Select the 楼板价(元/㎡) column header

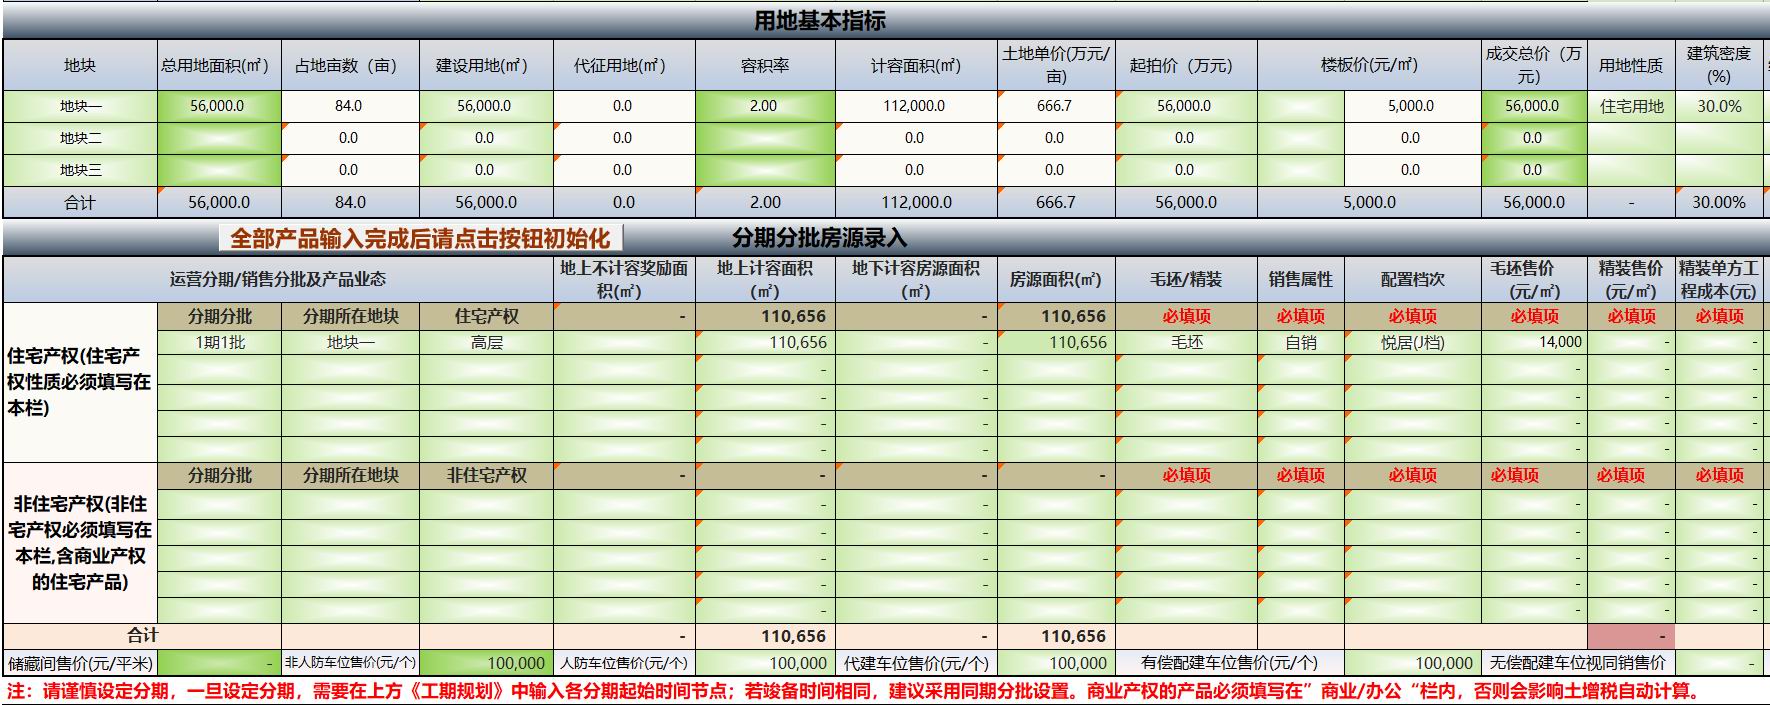coord(1370,66)
